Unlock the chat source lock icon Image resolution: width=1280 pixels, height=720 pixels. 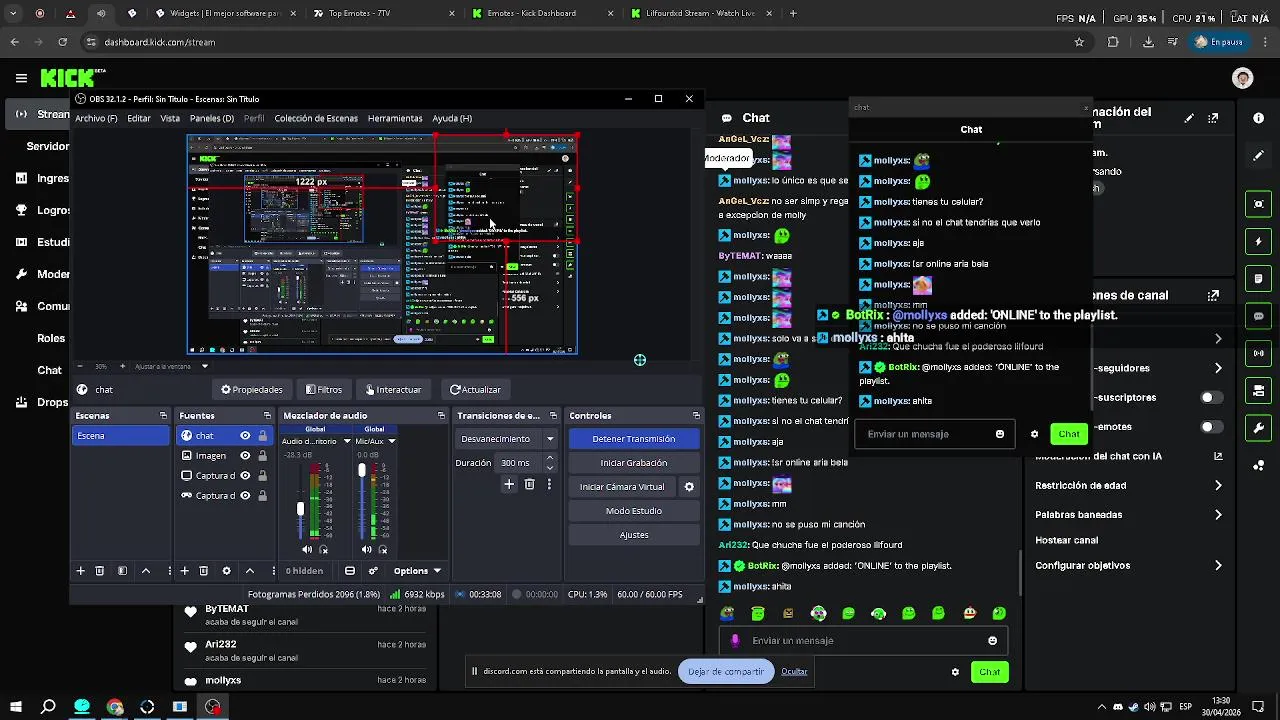click(x=263, y=436)
